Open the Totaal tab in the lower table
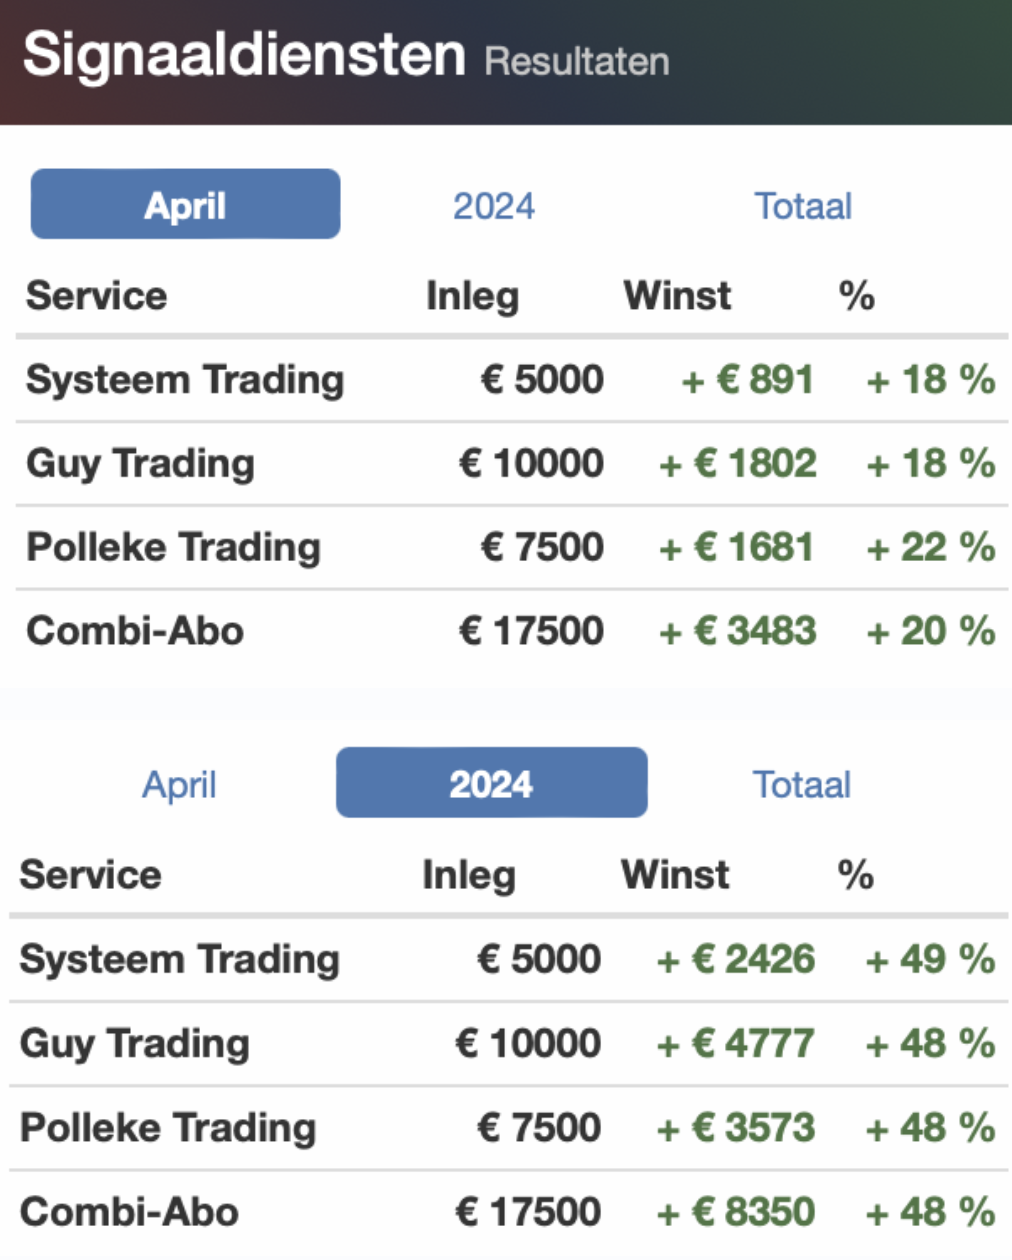1012x1260 pixels. (802, 784)
